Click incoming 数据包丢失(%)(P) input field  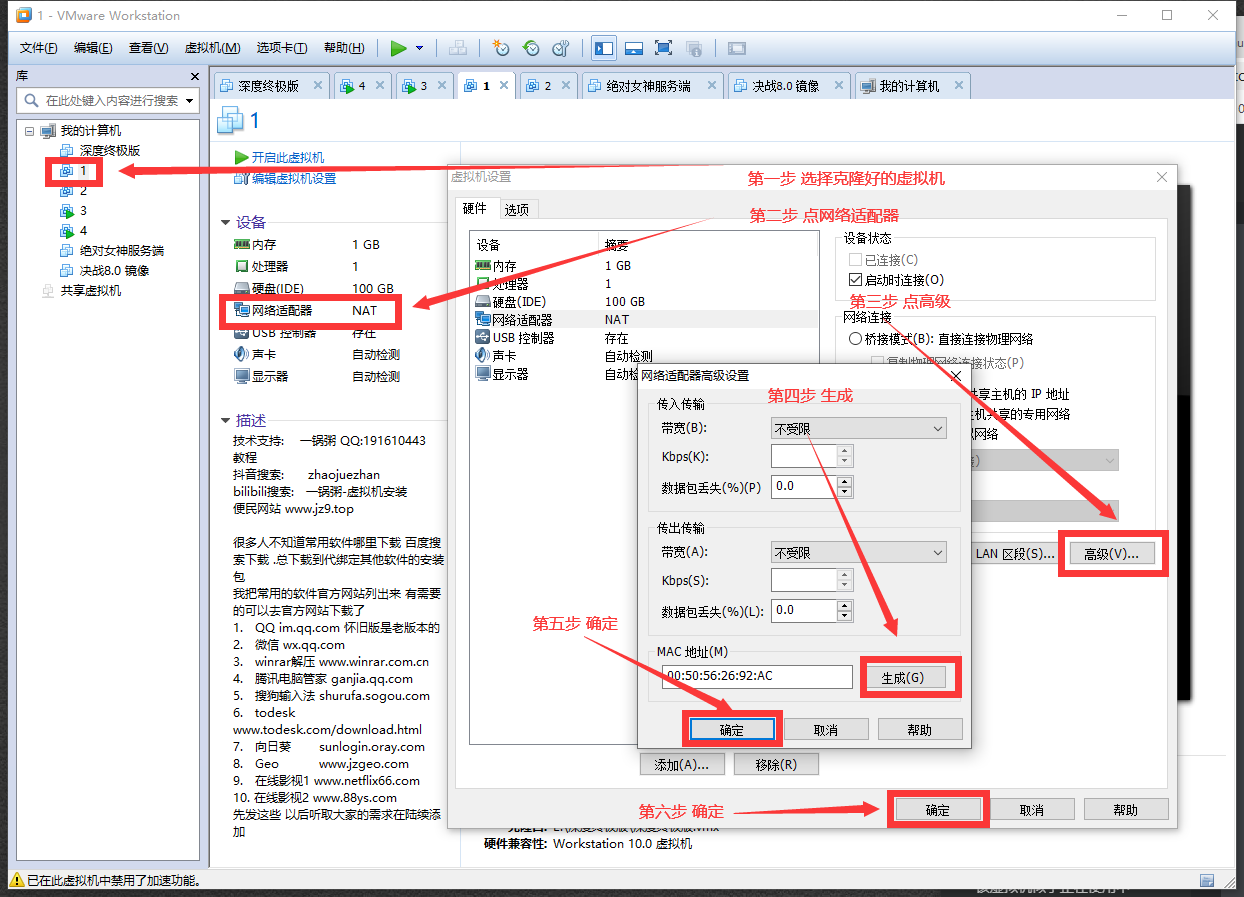coord(804,486)
